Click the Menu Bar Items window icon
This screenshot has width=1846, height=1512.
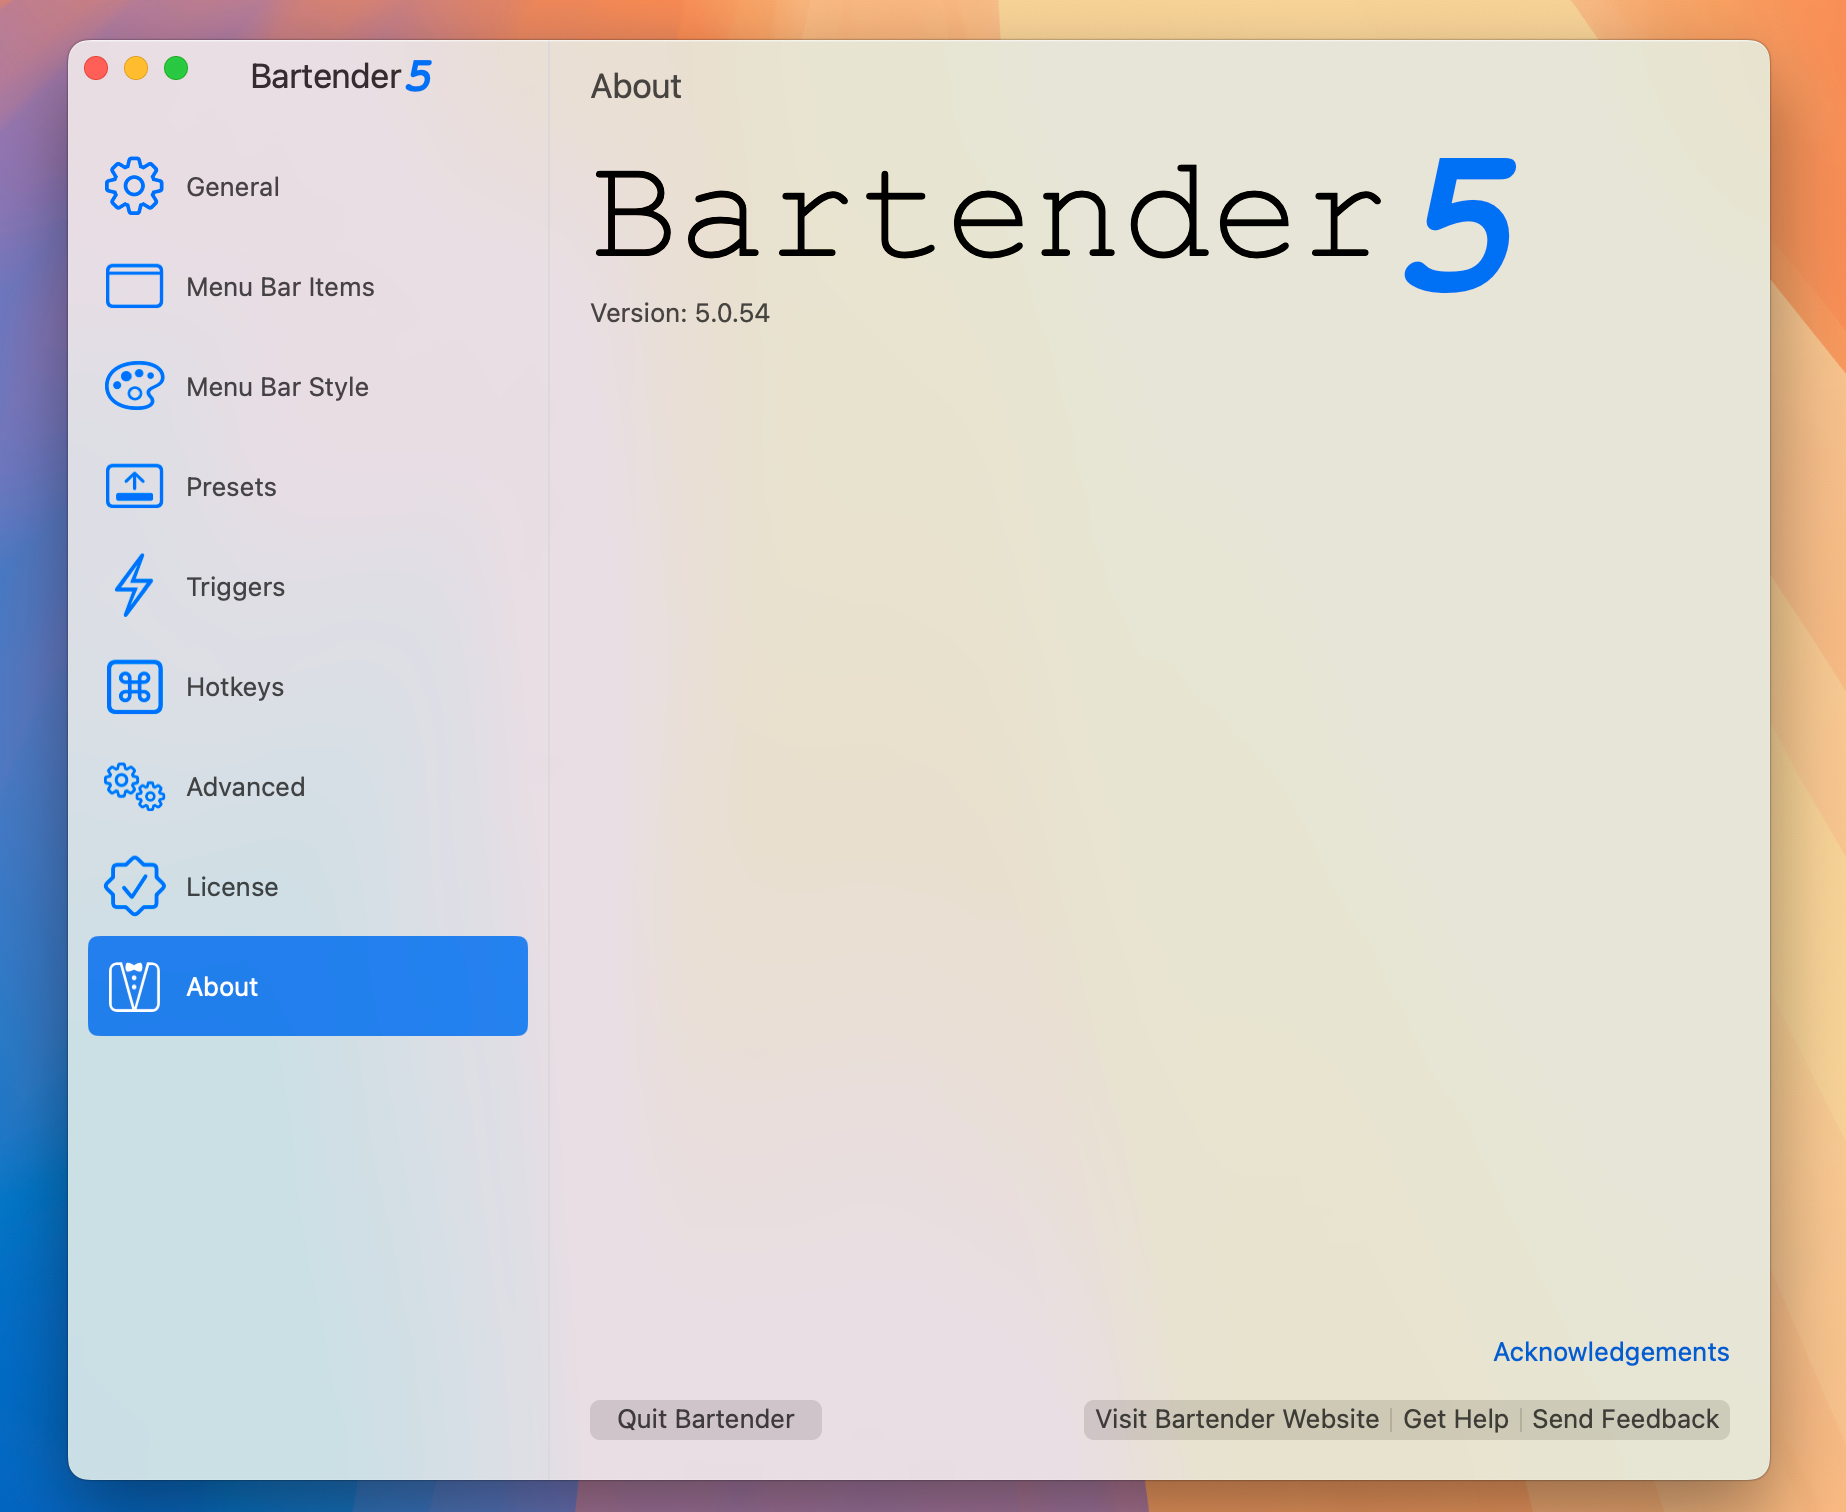tap(134, 286)
